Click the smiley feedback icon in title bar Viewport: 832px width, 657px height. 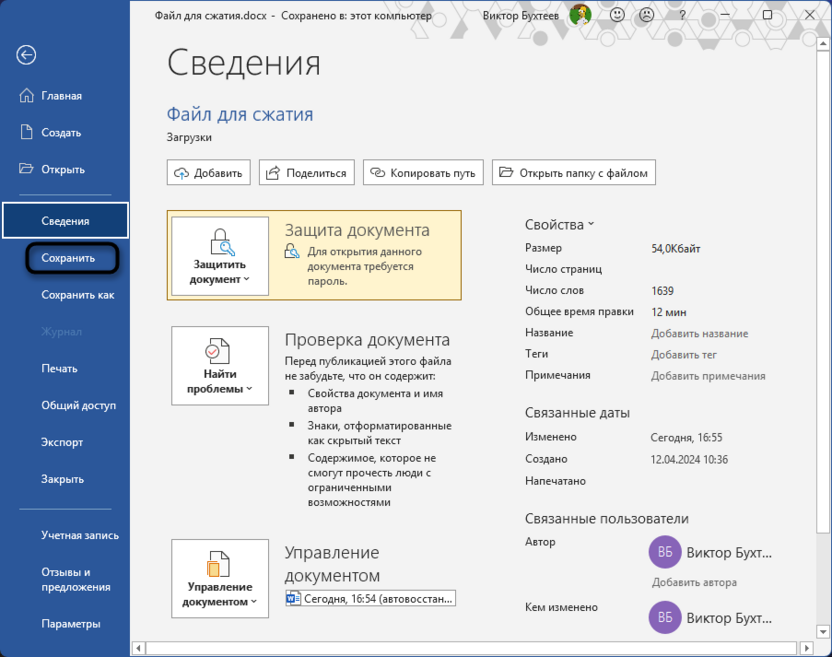click(617, 15)
